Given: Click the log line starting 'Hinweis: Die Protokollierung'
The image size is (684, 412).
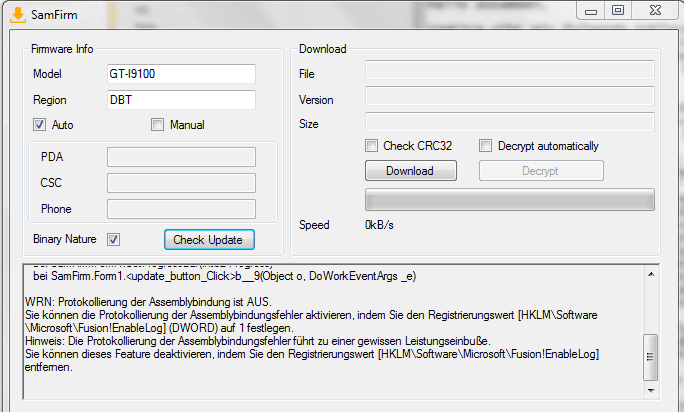Looking at the screenshot, I should pos(258,341).
